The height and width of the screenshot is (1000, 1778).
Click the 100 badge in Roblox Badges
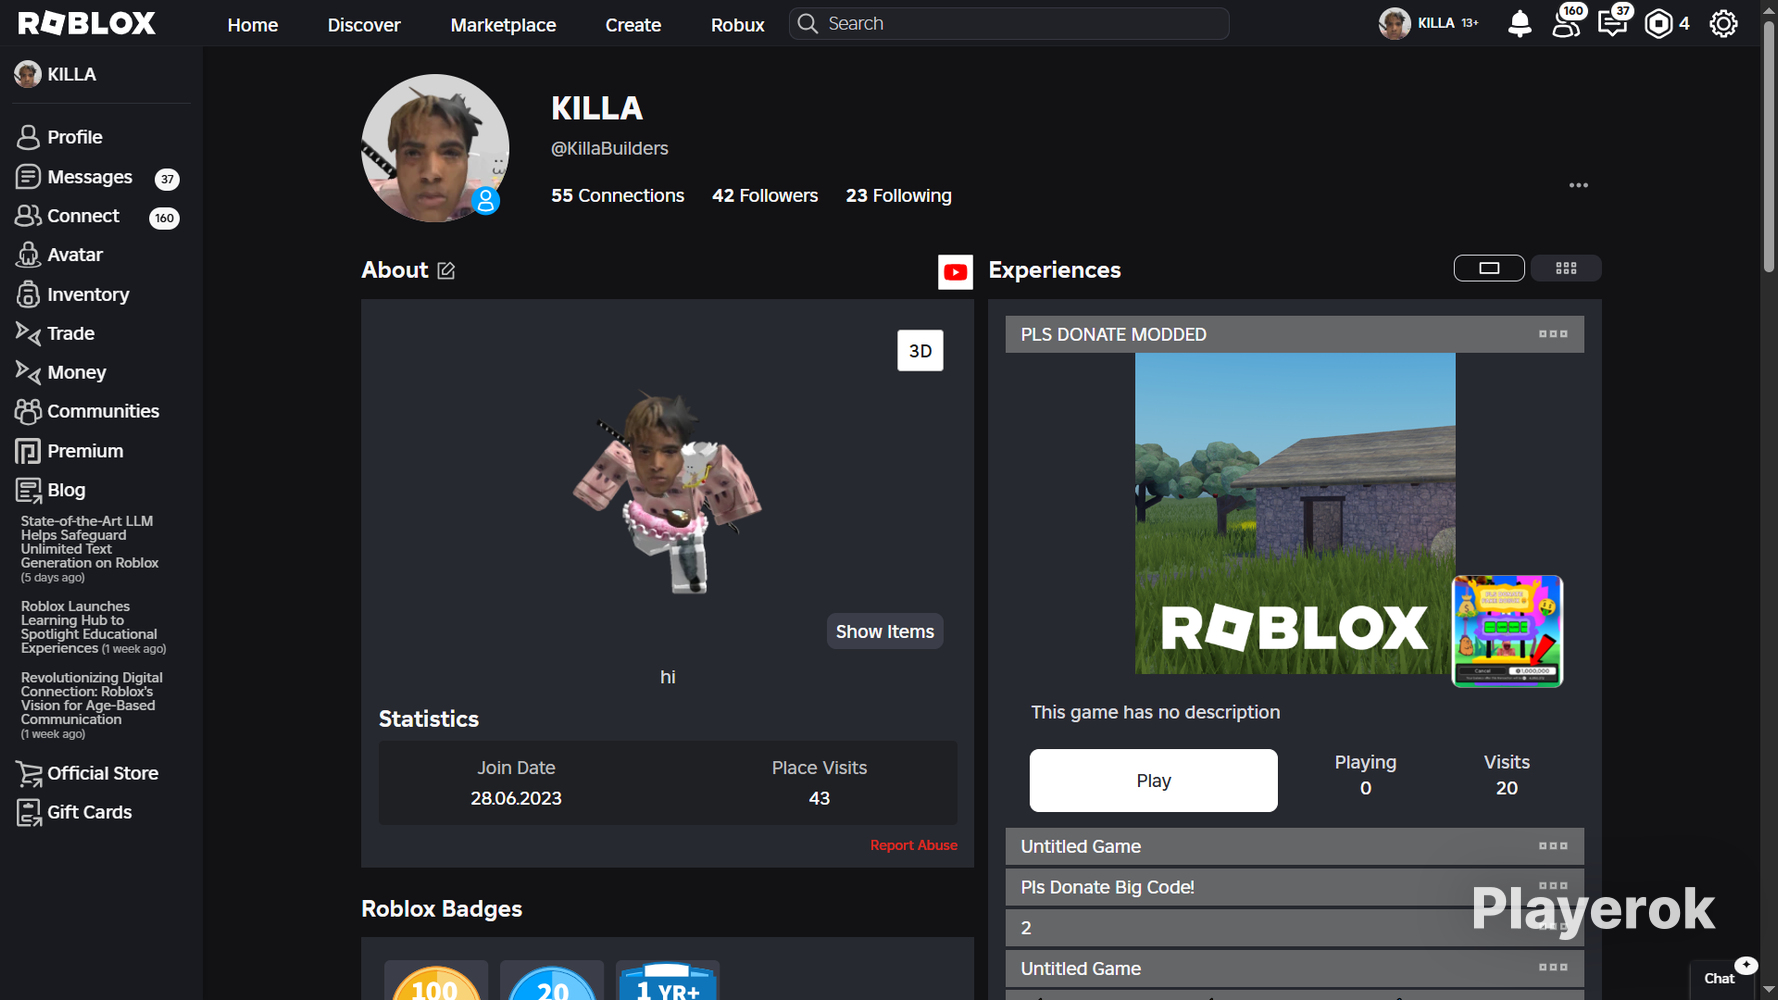(435, 981)
